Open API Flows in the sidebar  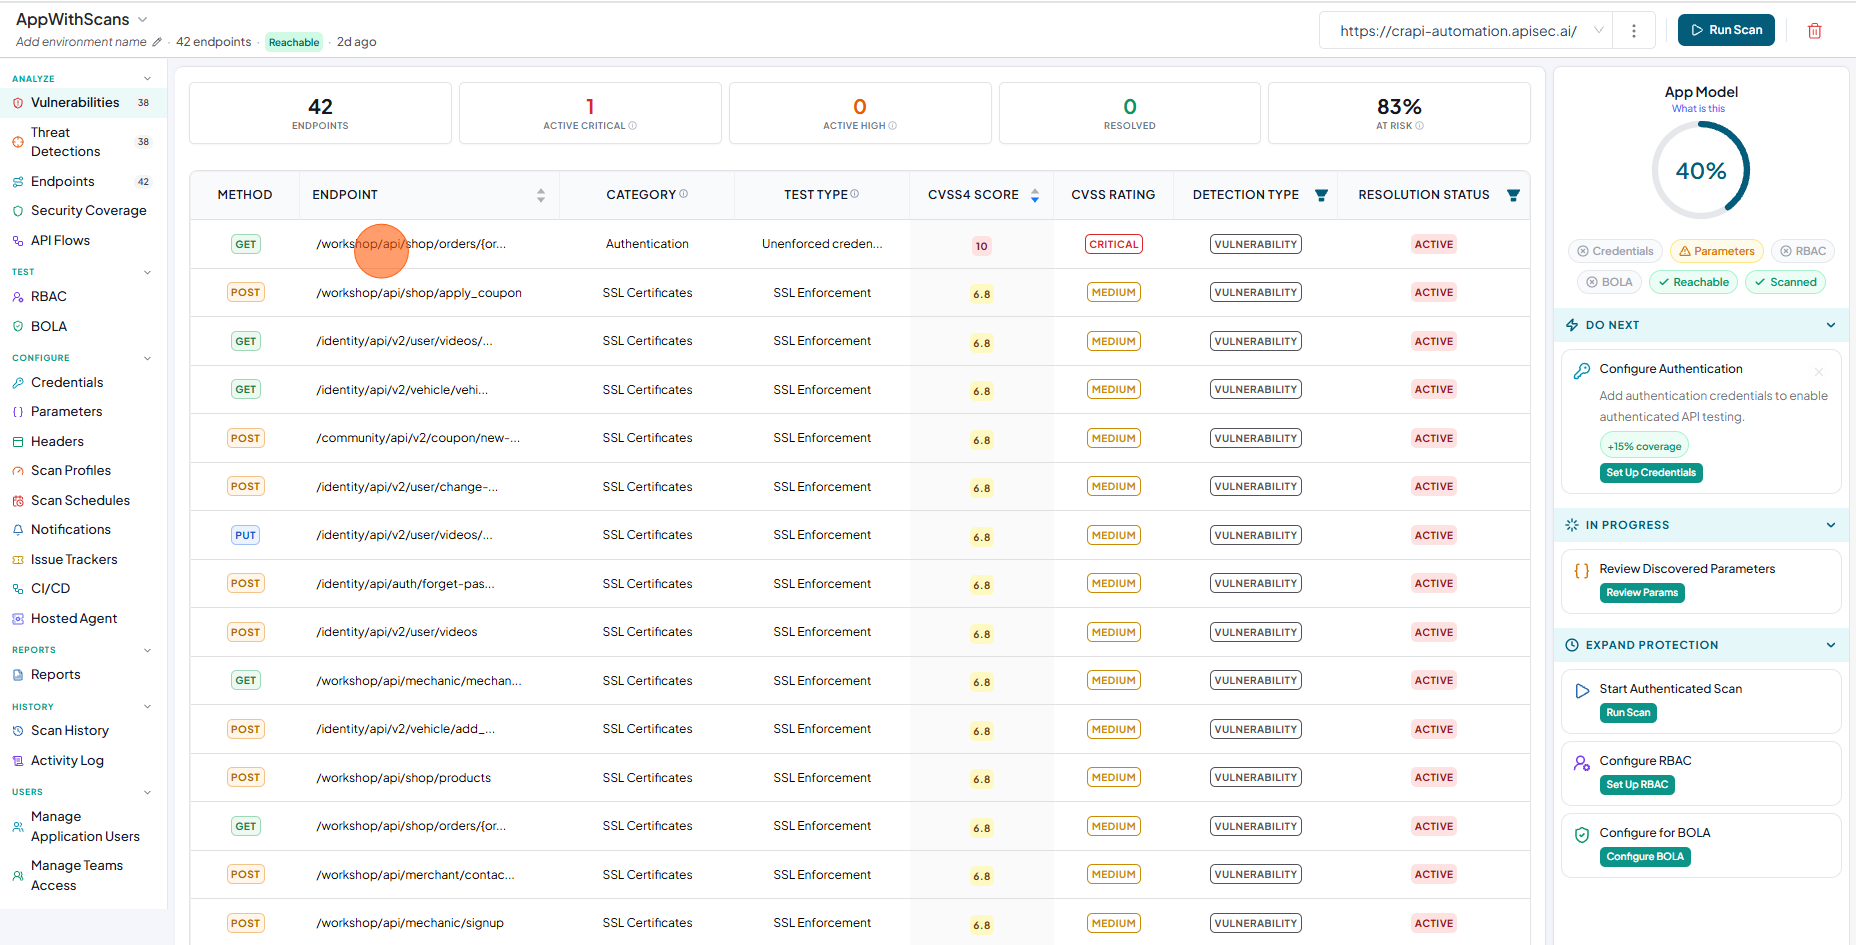coord(83,241)
